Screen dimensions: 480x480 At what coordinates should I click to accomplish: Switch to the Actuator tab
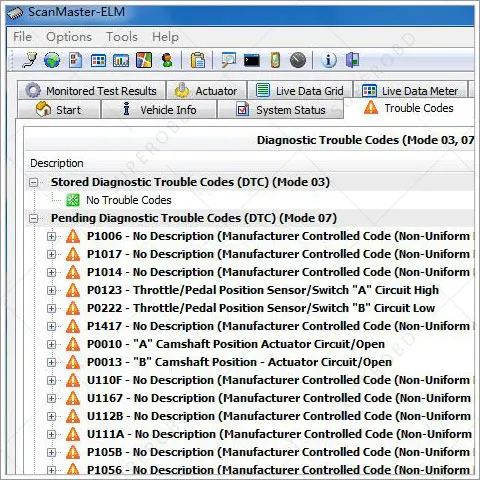pos(207,90)
